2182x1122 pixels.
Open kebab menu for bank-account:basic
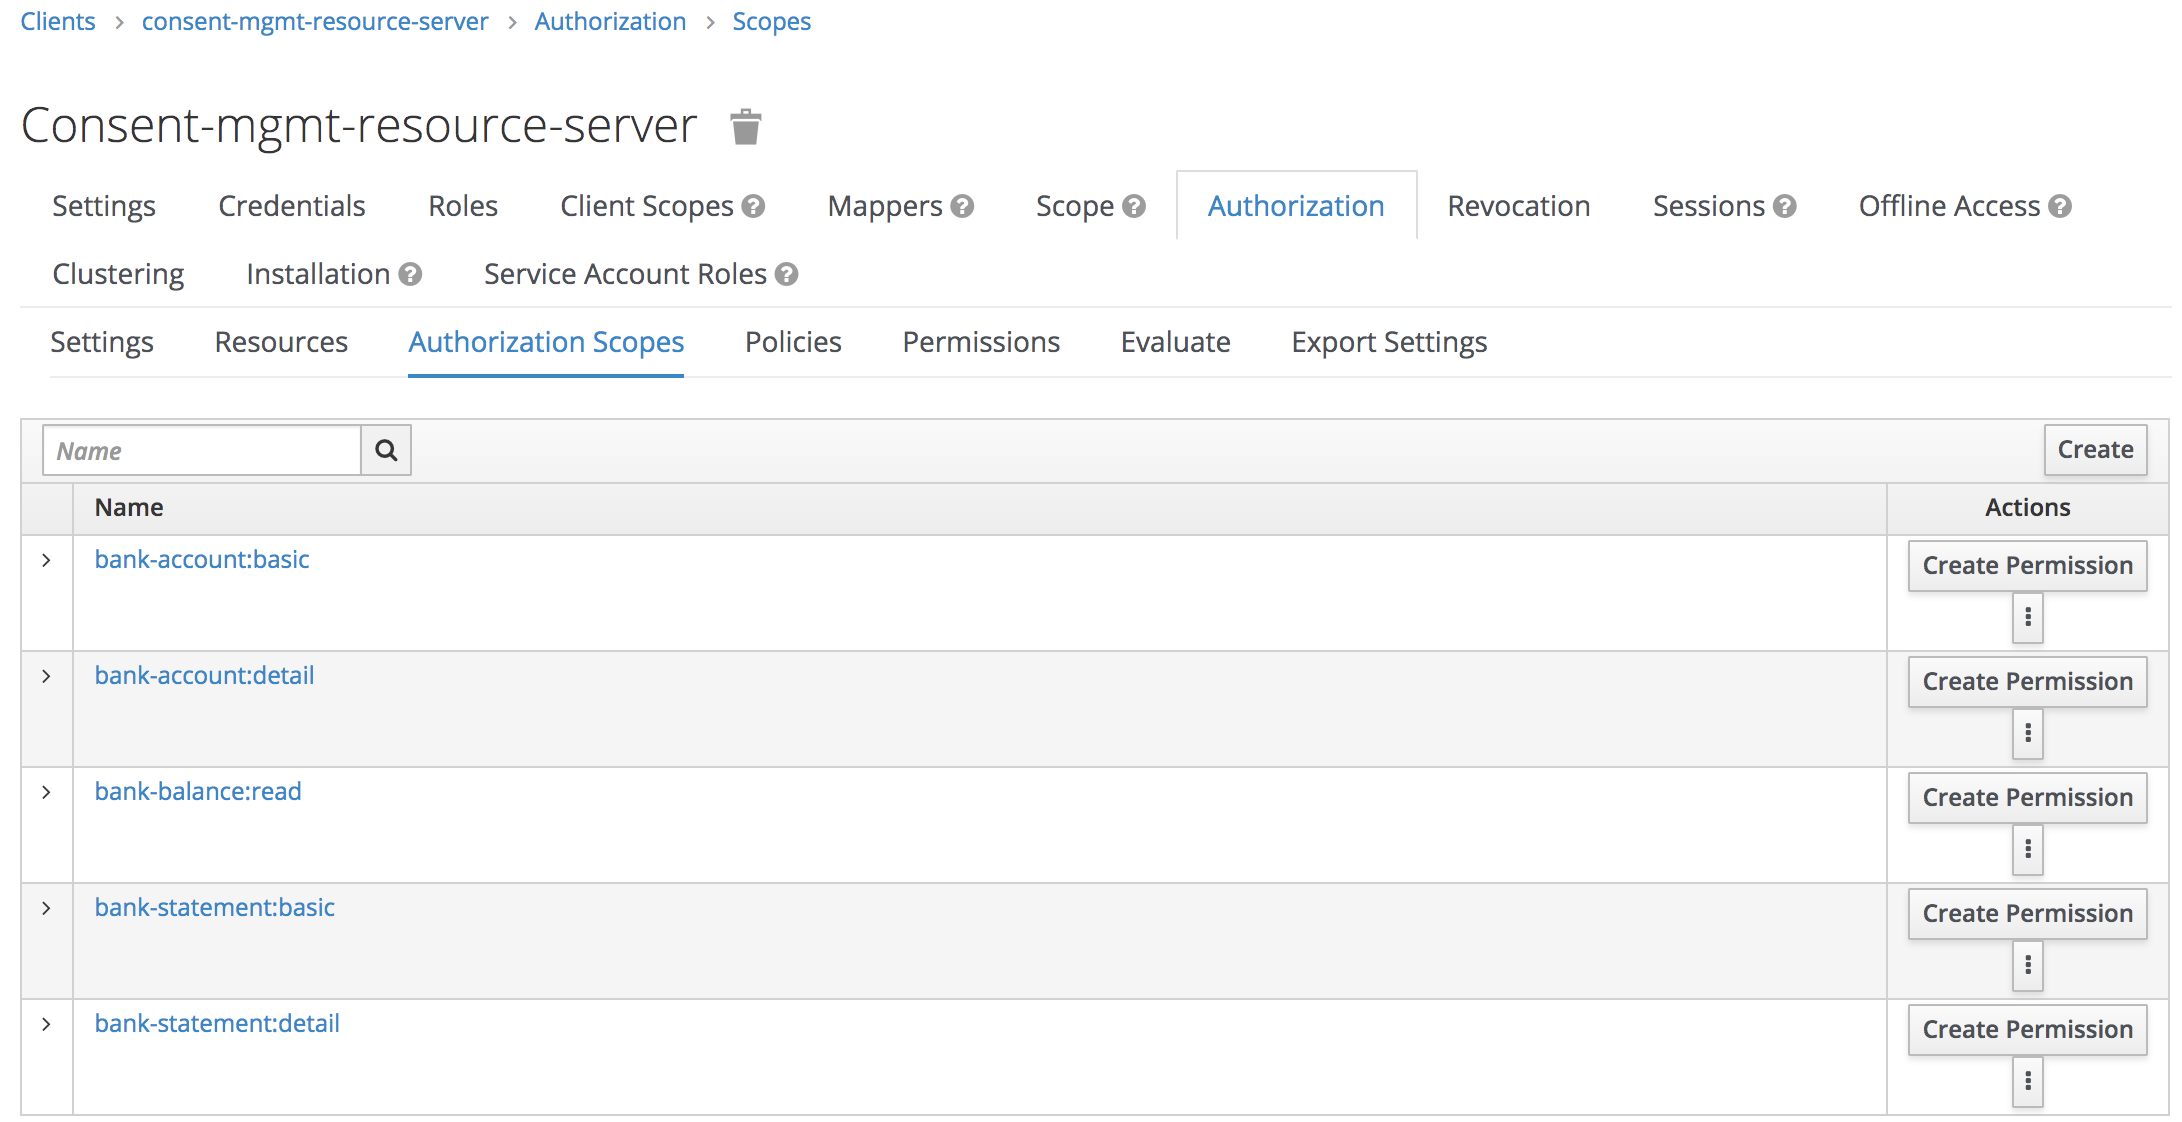2027,618
